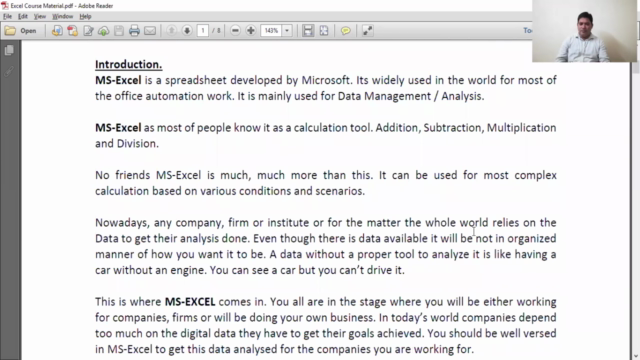Click the Tools pane link
Screen dimensions: 640x360
pos(527,31)
